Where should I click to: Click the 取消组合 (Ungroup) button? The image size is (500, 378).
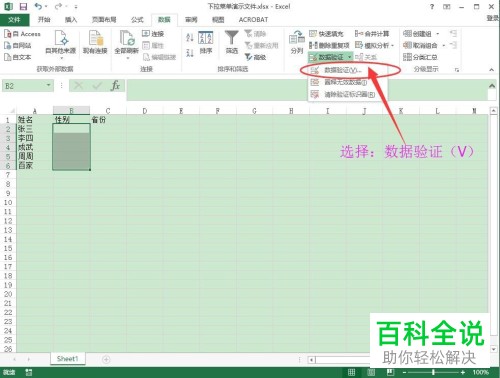(x=420, y=45)
